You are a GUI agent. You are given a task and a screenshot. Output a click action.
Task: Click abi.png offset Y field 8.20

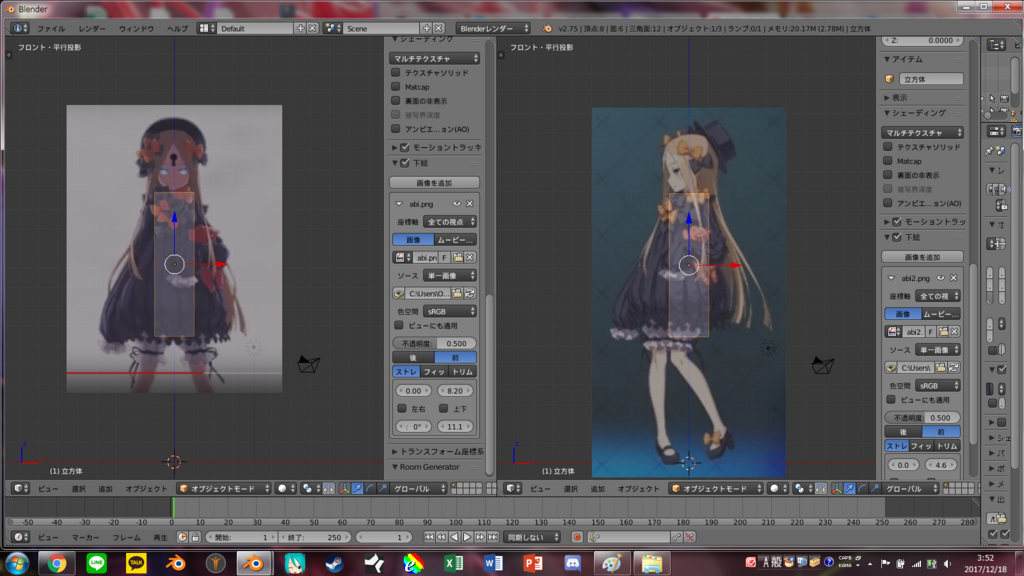455,391
